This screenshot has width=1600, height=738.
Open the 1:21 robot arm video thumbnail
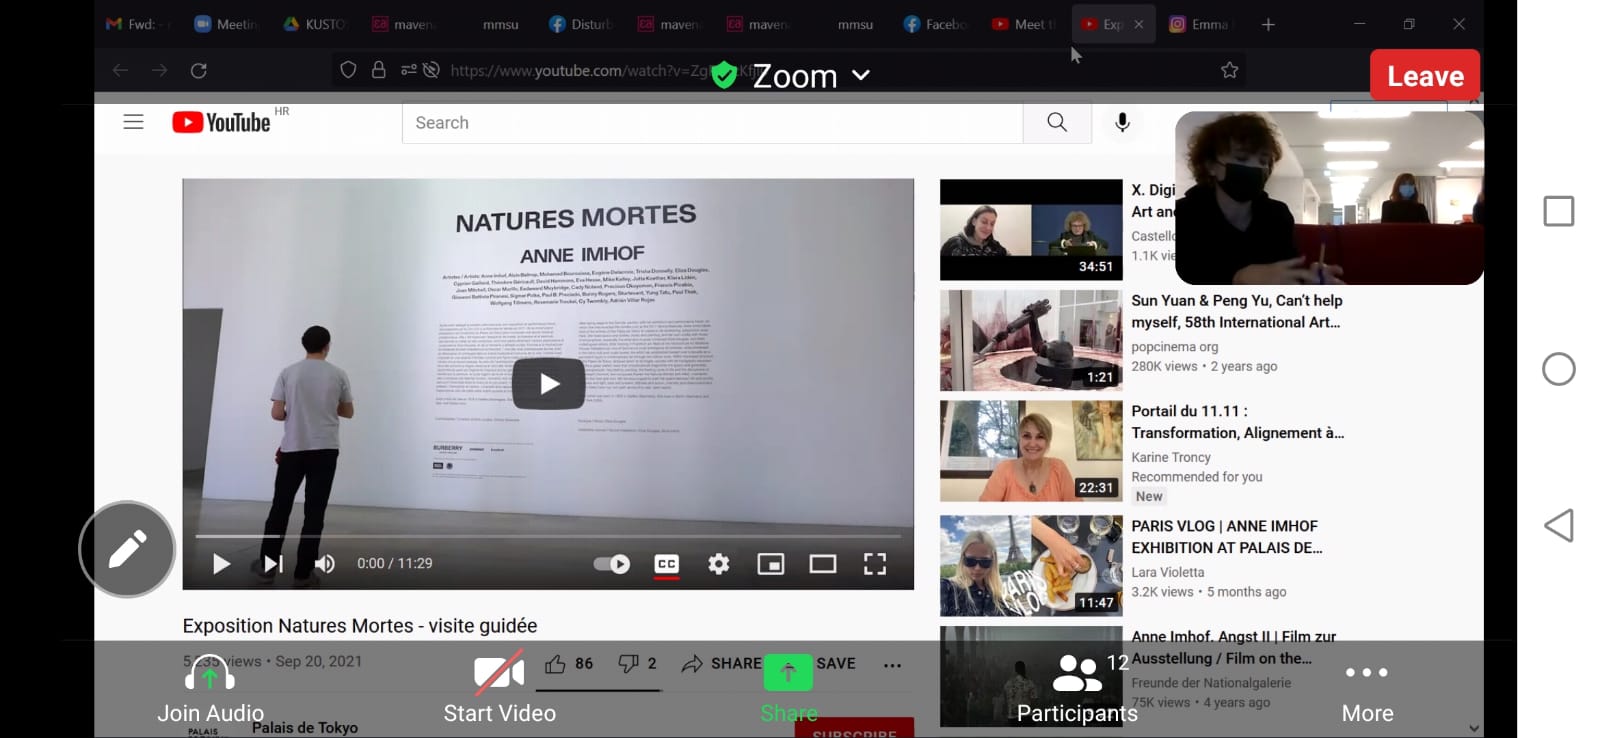pos(1031,340)
